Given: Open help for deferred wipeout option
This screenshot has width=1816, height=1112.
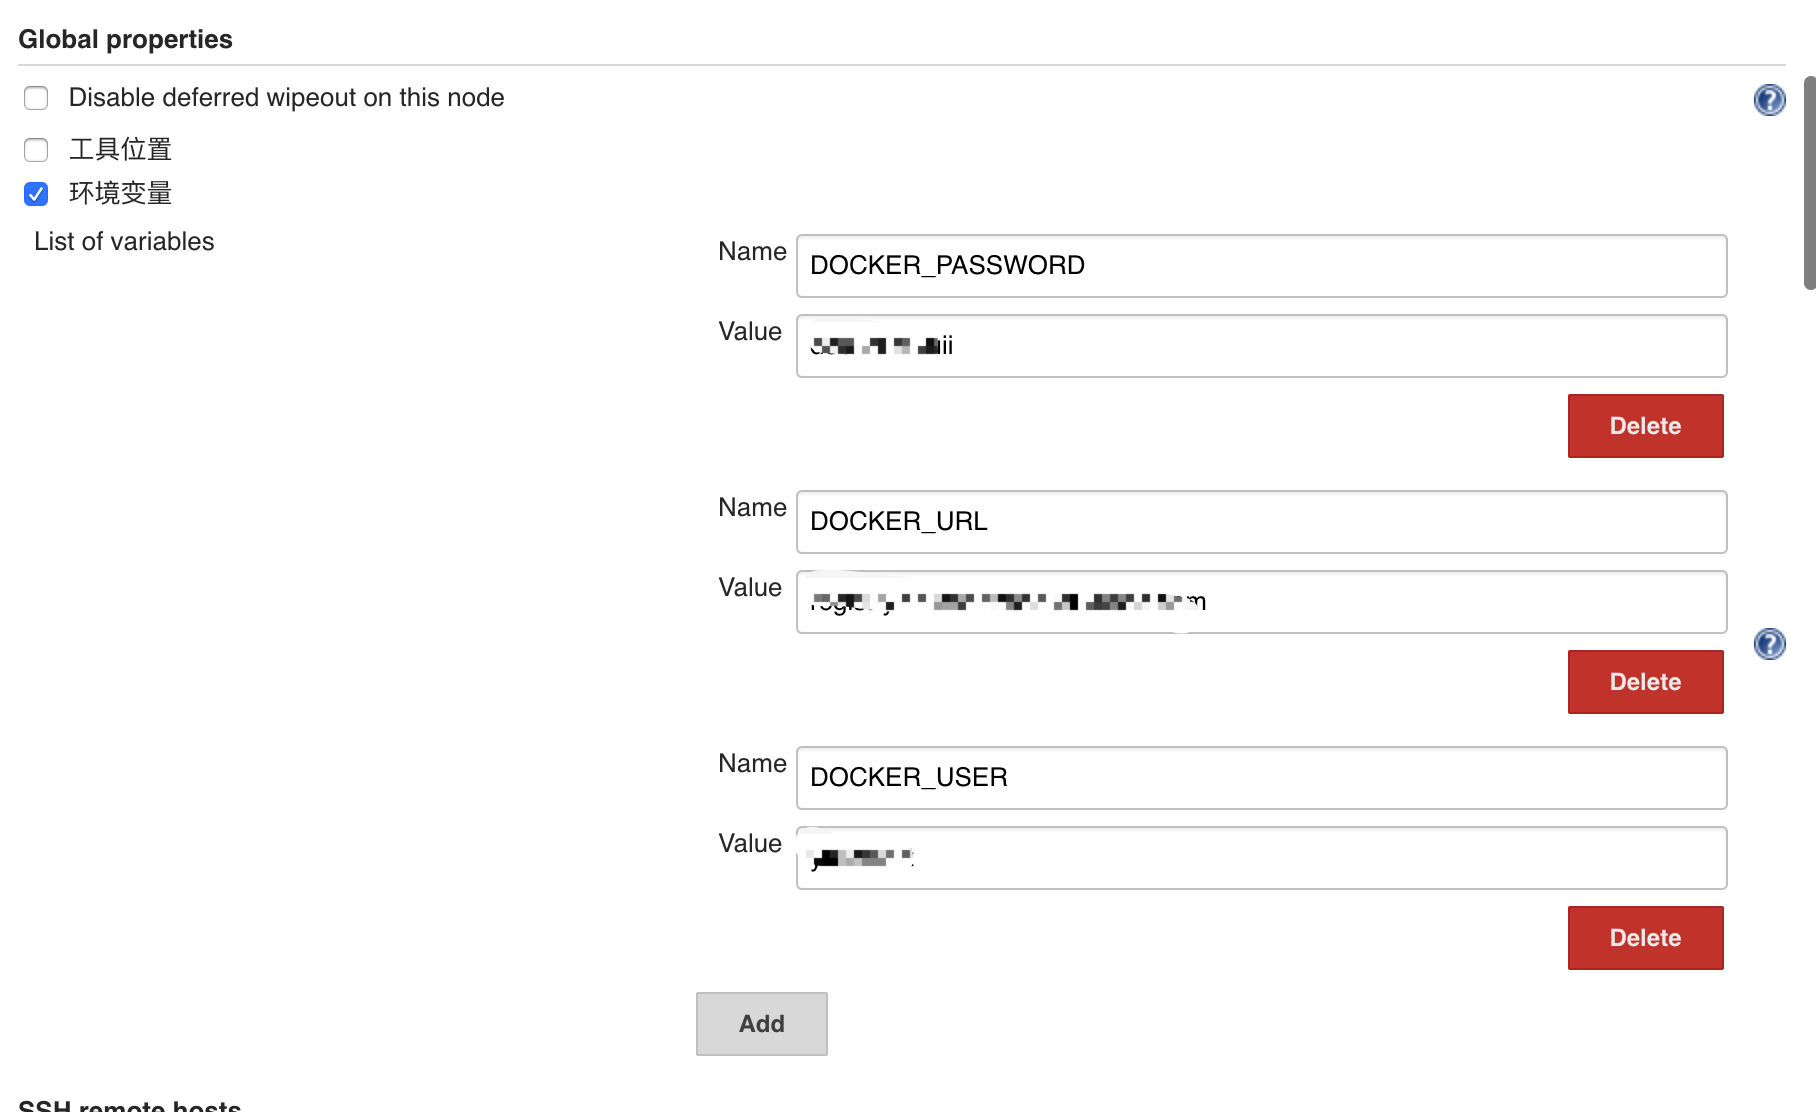Looking at the screenshot, I should 1769,100.
